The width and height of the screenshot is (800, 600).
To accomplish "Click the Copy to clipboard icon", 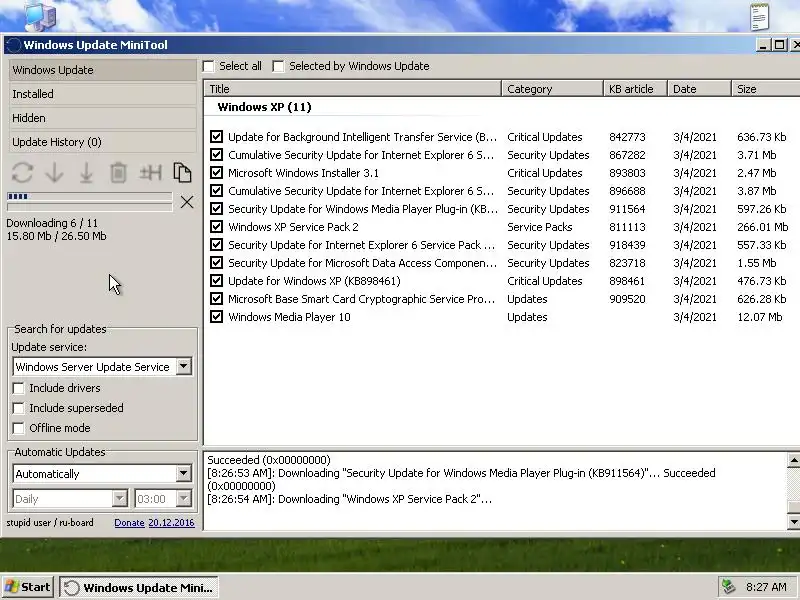I will (x=182, y=173).
